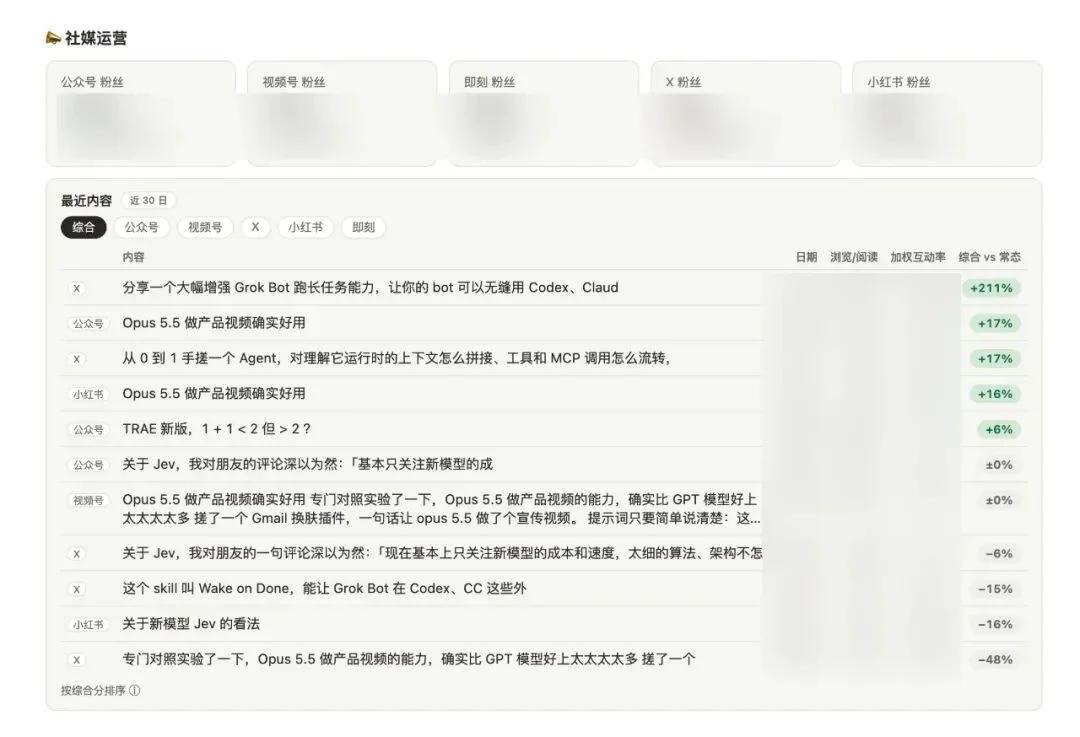Click the −6% value
Viewport: 1080px width, 737px height.
coord(999,553)
